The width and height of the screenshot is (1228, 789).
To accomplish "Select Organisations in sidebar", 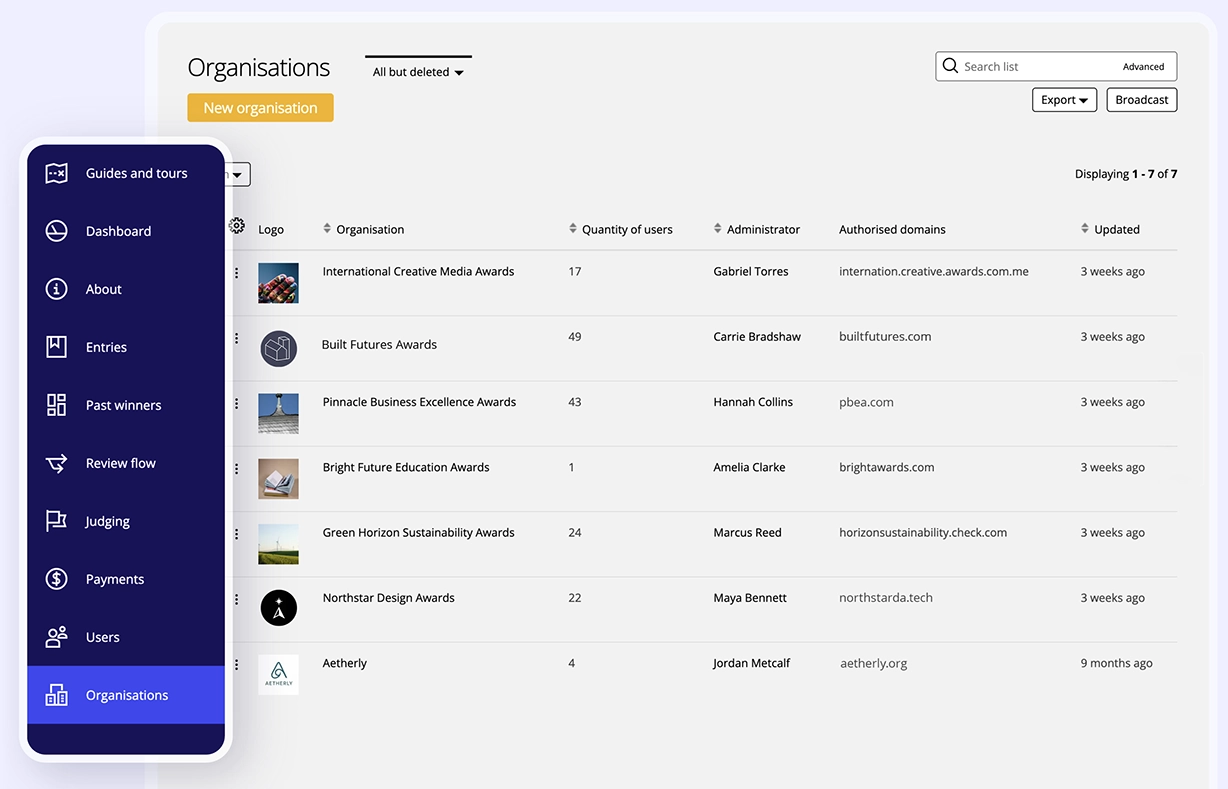I will [x=126, y=695].
